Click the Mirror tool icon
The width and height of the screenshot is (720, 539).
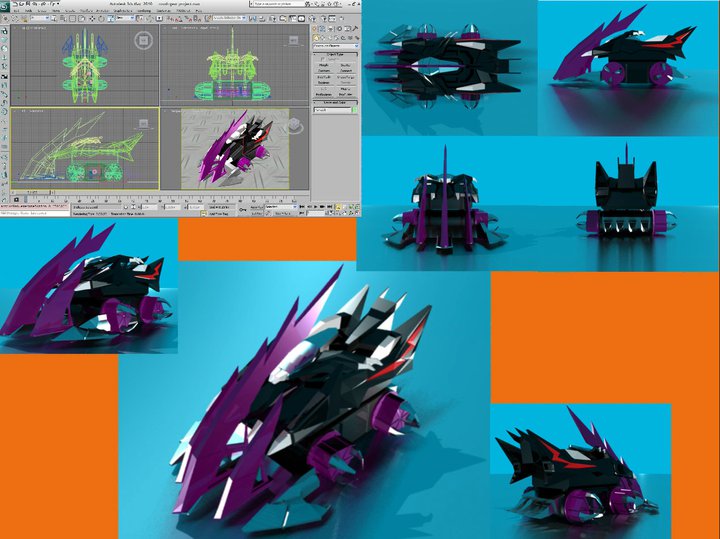pos(252,18)
